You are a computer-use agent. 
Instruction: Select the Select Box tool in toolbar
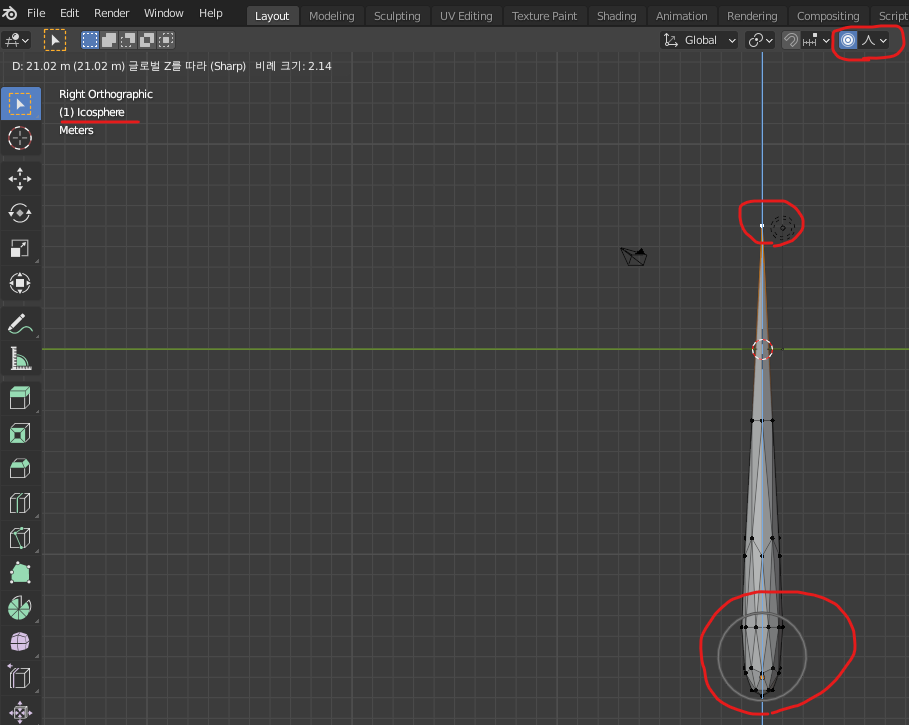20,104
